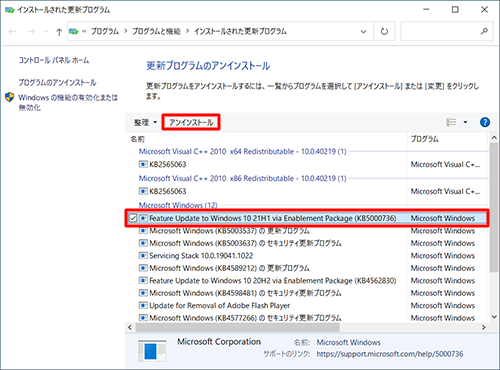The width and height of the screenshot is (500, 370).
Task: Click icon next to KB5003637 security update
Action: click(x=143, y=243)
